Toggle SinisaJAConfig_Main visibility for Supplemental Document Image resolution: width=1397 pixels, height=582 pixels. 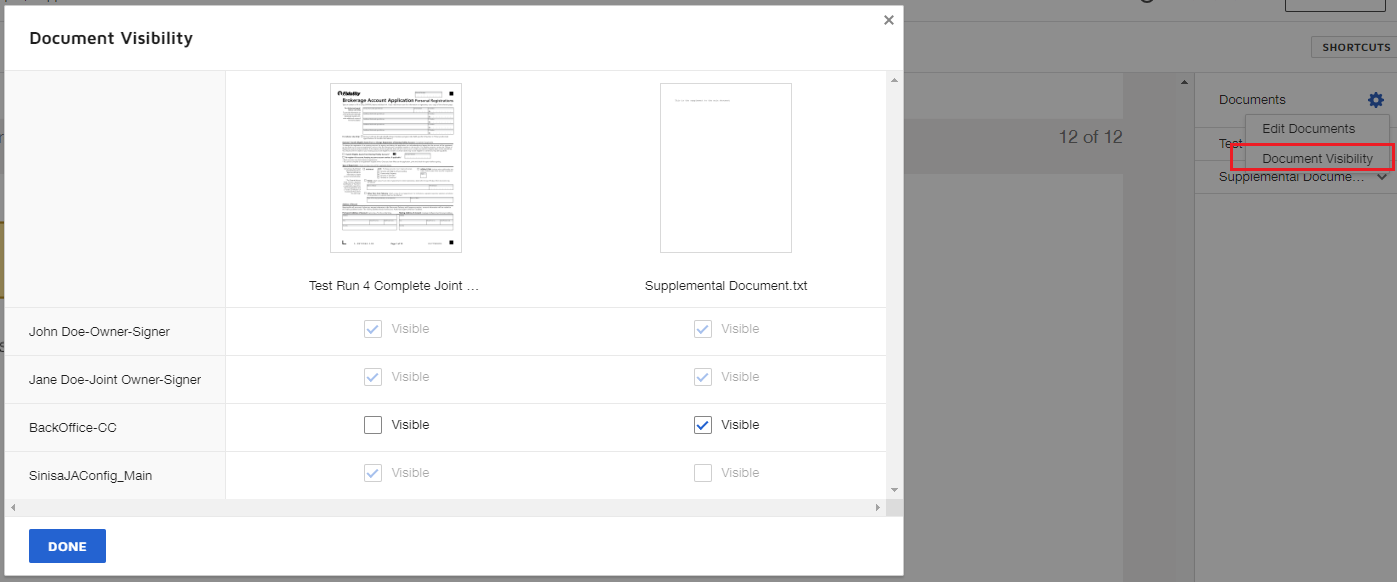[703, 473]
